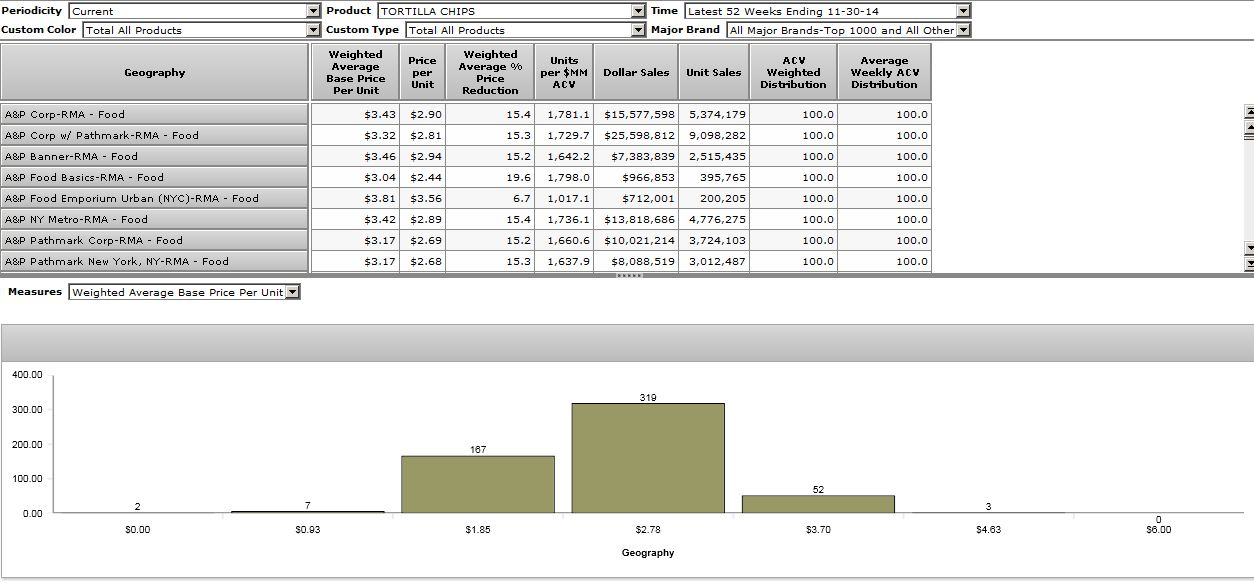
Task: Select the A&P NY Metro-RMA - Food row
Action: 155,219
